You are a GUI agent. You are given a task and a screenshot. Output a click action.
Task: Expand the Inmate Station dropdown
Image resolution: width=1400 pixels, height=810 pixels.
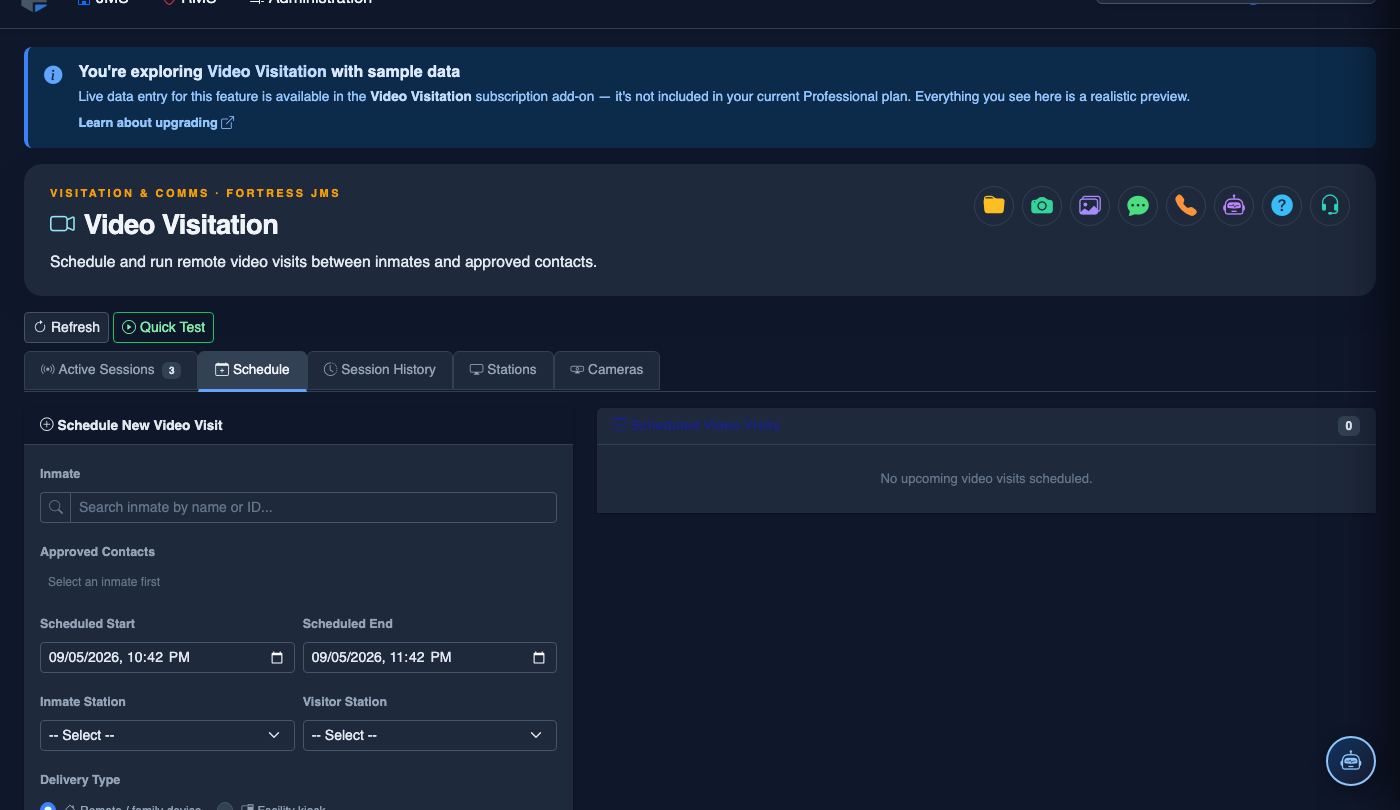click(x=167, y=735)
